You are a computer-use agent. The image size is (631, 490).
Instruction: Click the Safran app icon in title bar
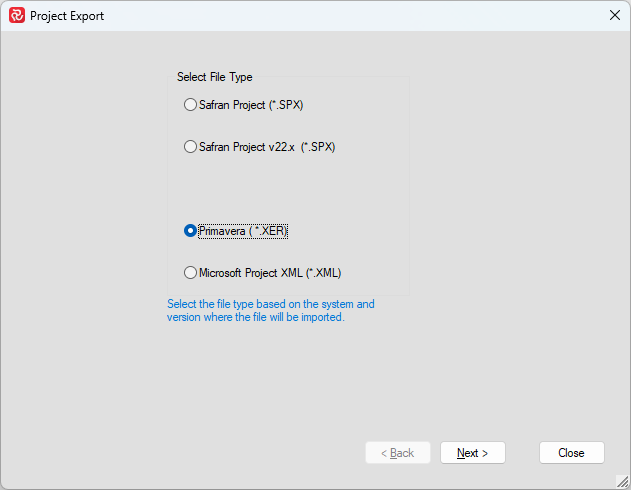point(16,16)
